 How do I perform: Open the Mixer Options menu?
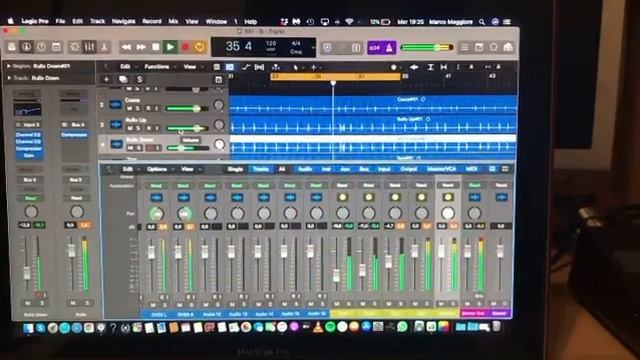click(157, 169)
